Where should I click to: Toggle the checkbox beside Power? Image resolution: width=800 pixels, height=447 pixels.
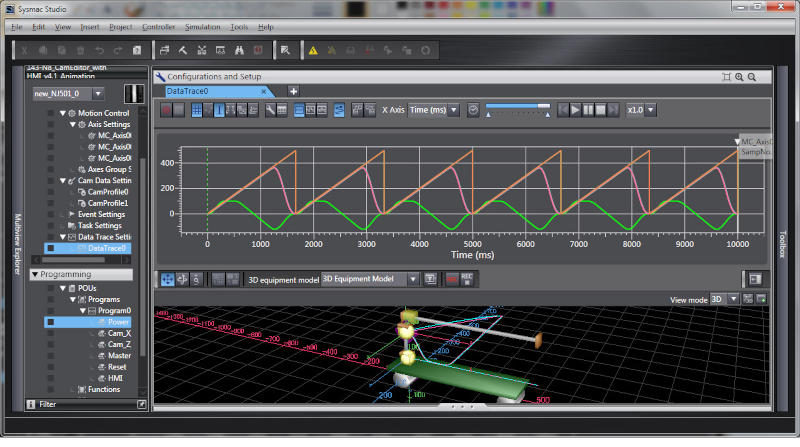coord(51,322)
